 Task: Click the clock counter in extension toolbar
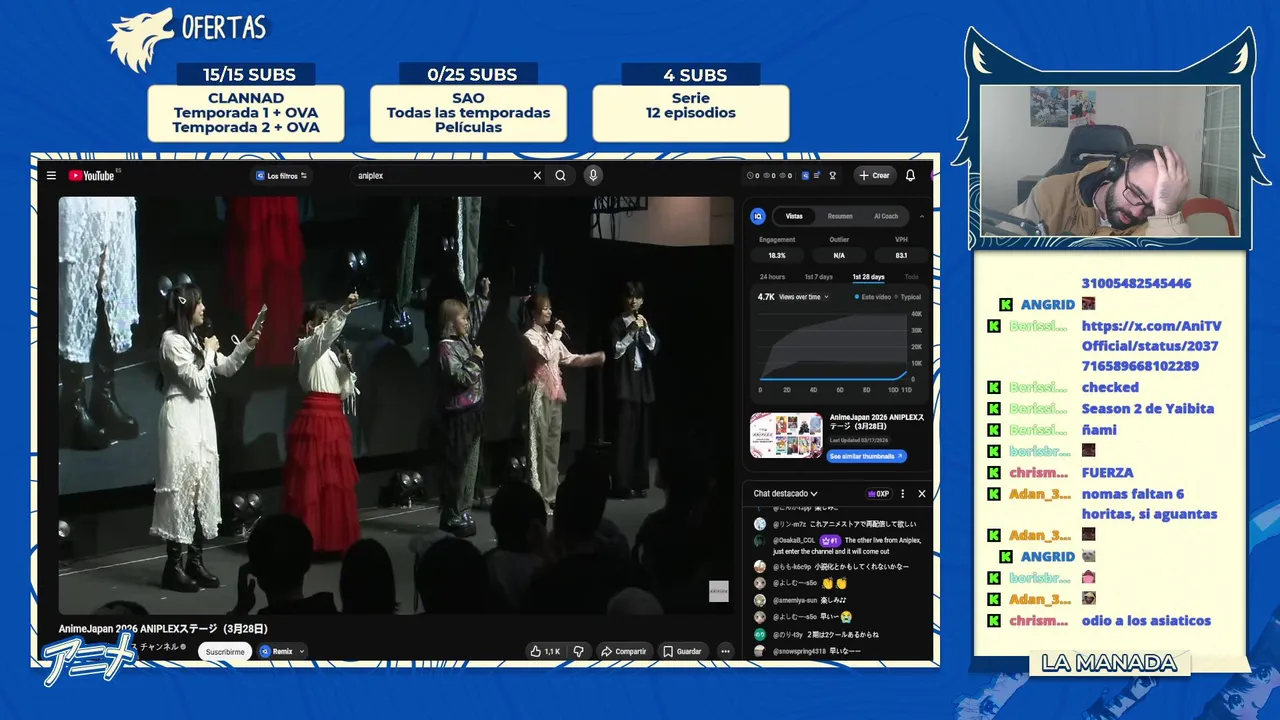[754, 176]
